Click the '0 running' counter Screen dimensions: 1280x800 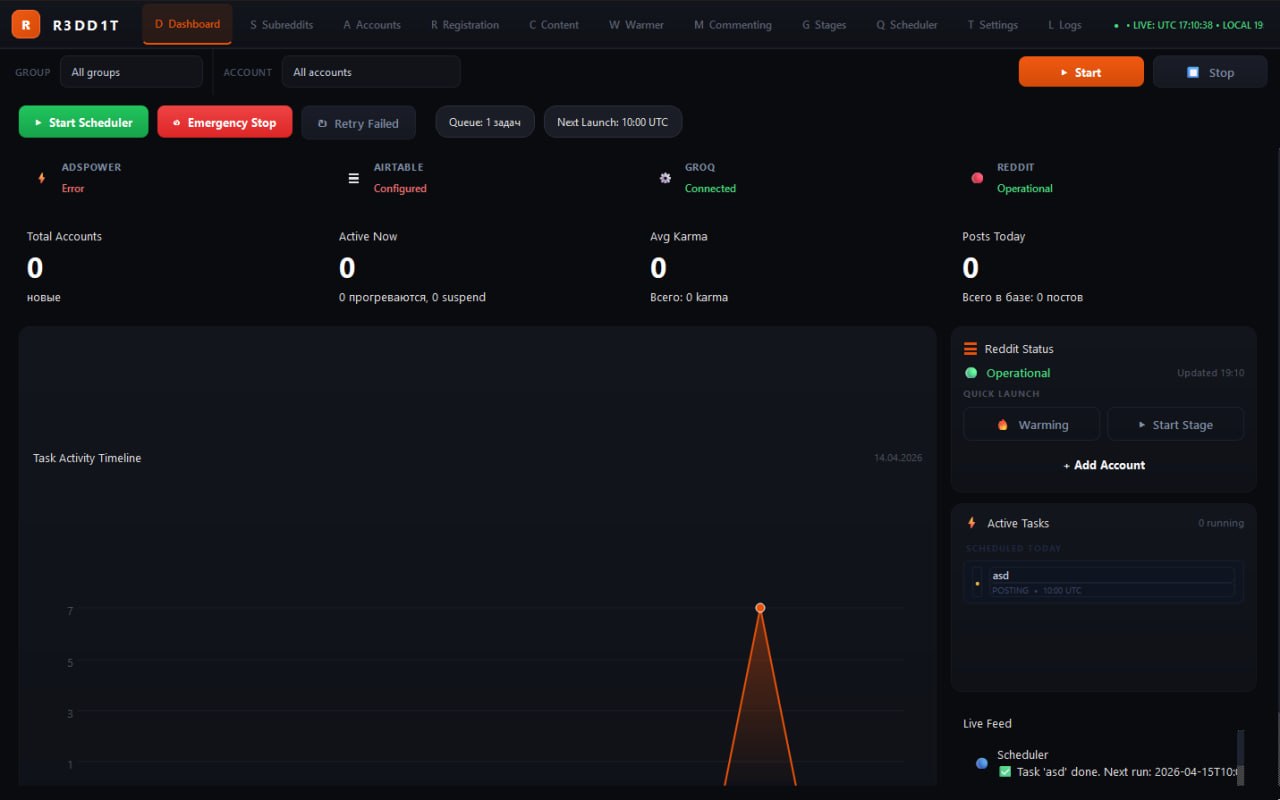(x=1222, y=523)
